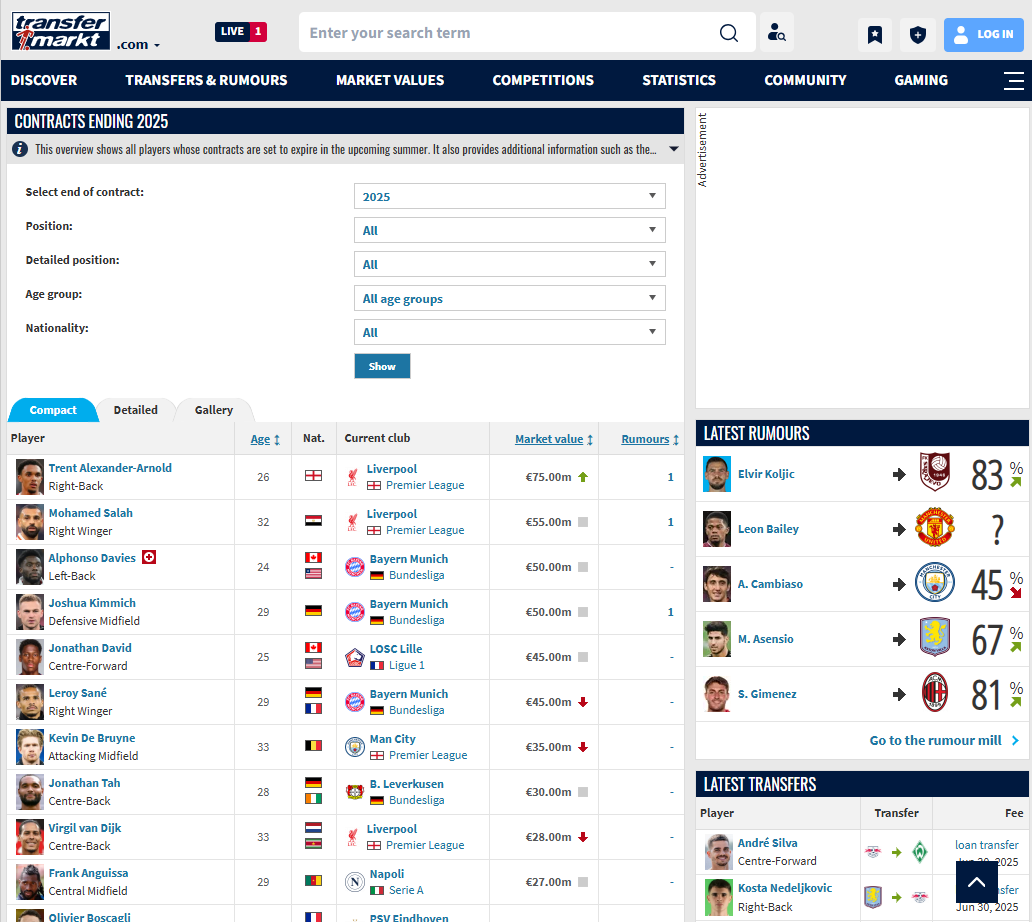
Task: Open the Community menu
Action: (805, 80)
